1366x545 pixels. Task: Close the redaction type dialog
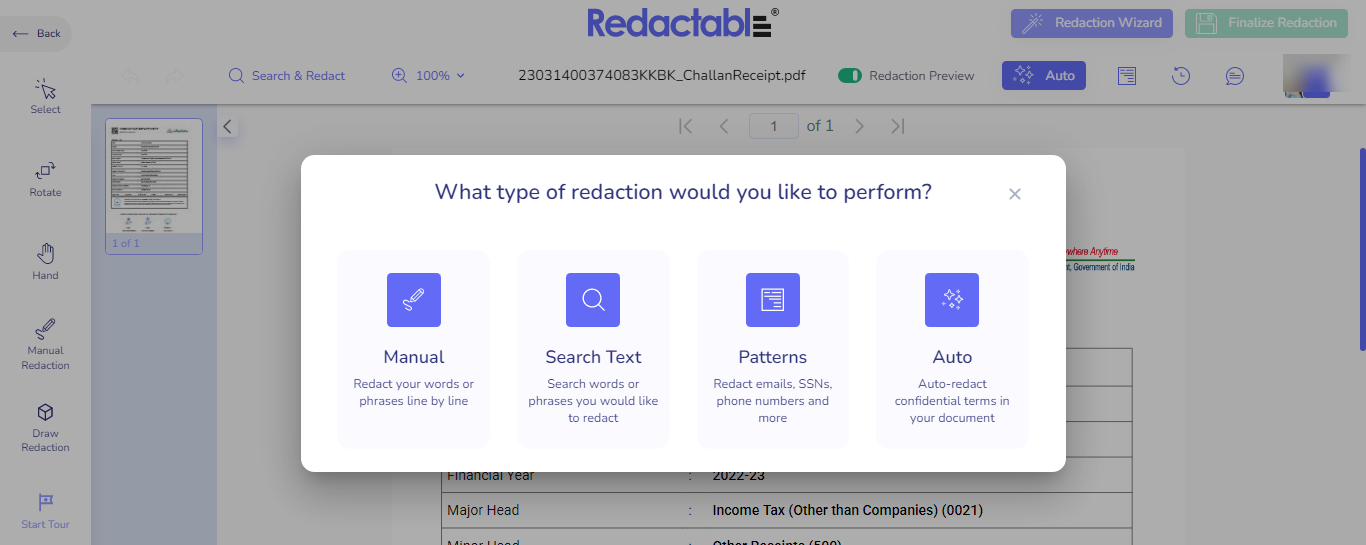coord(1015,194)
